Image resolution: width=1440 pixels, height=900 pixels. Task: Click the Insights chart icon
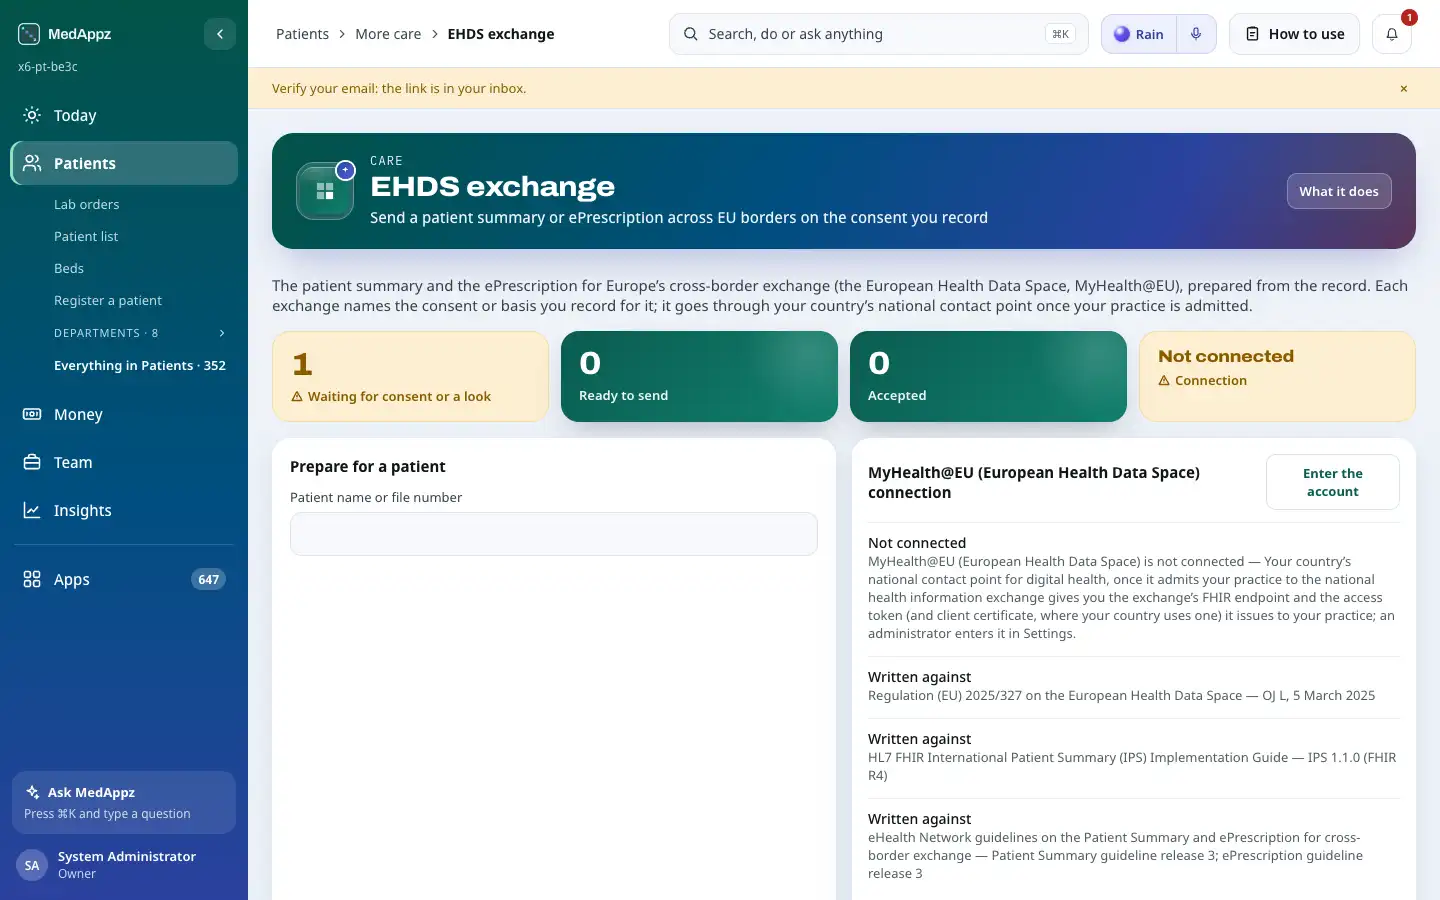coord(32,510)
